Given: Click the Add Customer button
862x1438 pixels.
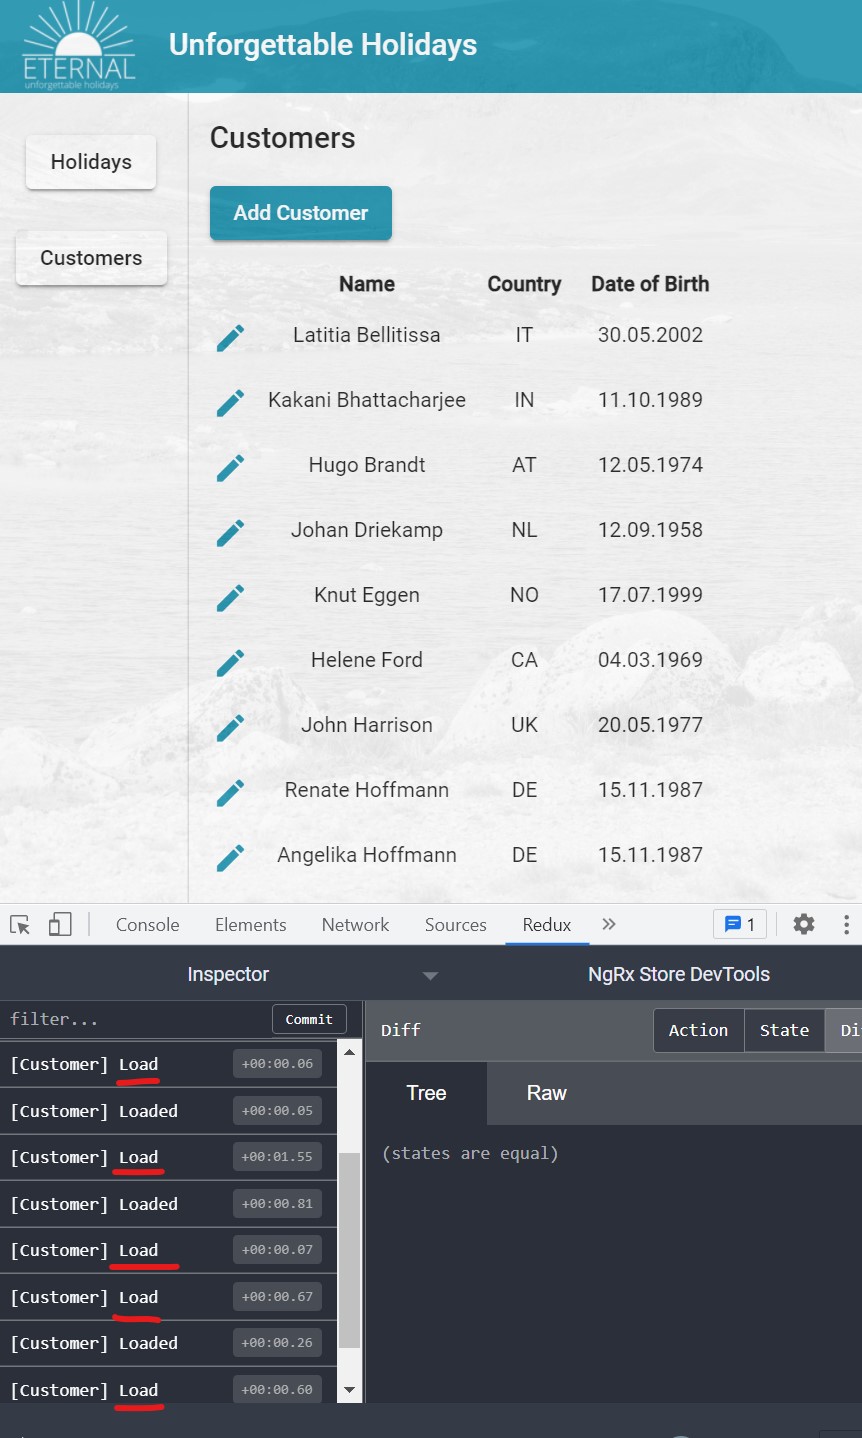Looking at the screenshot, I should (x=300, y=213).
